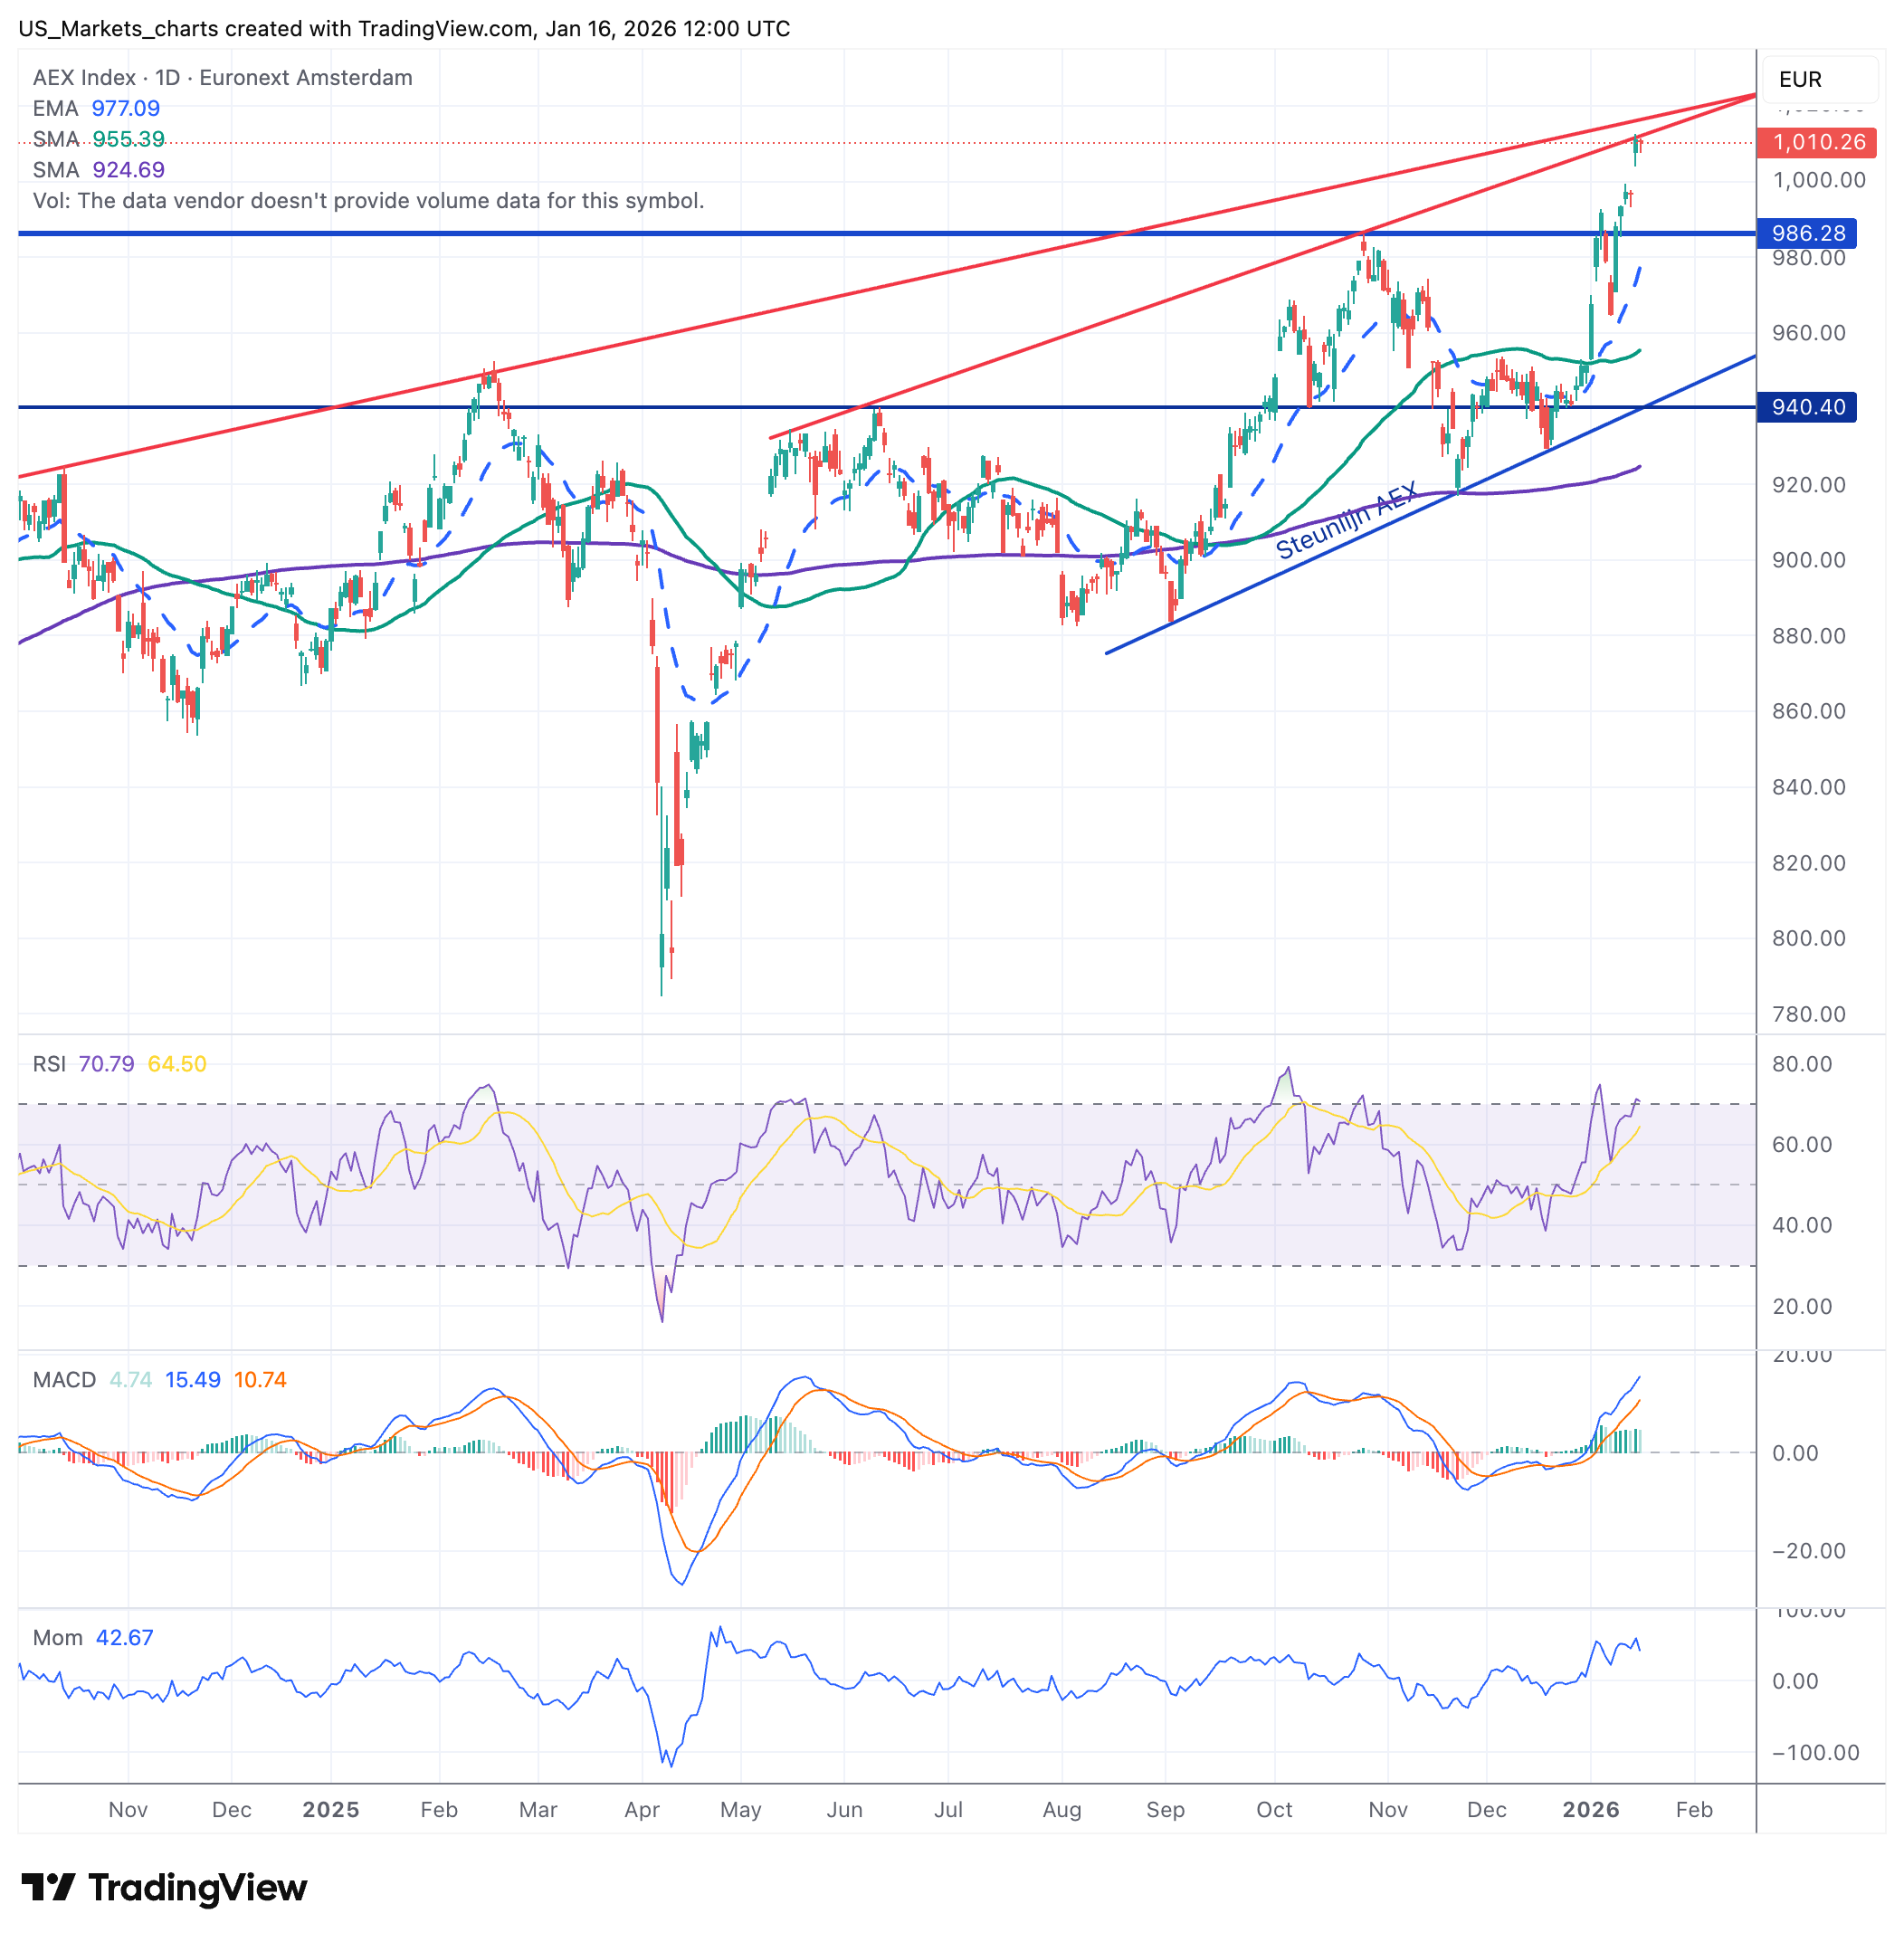Click the EMA 977.09 indicator legend
This screenshot has height=1942, width=1904.
(96, 108)
